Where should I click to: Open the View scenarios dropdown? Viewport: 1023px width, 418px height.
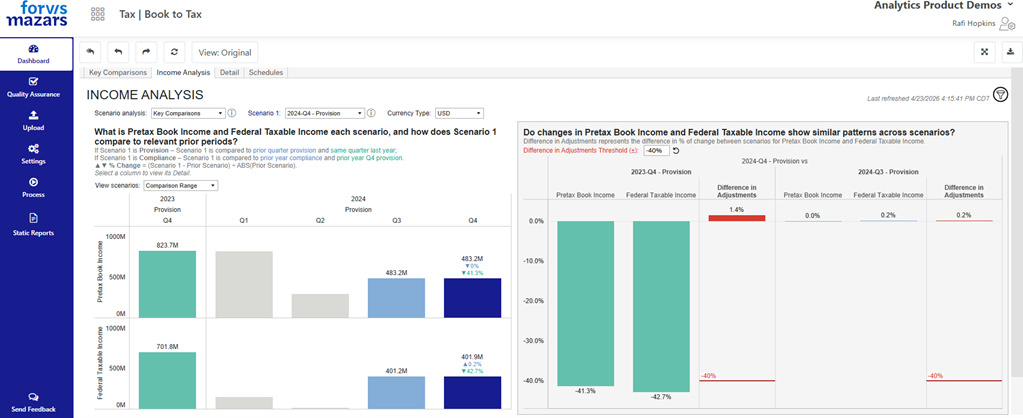click(181, 185)
